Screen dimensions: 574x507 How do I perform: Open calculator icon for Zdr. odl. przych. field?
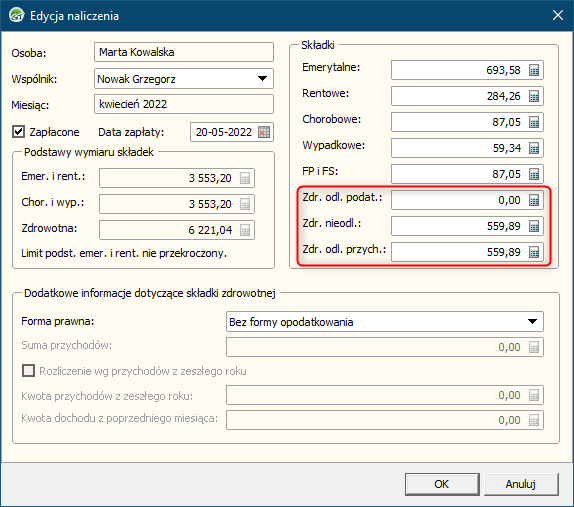[534, 252]
